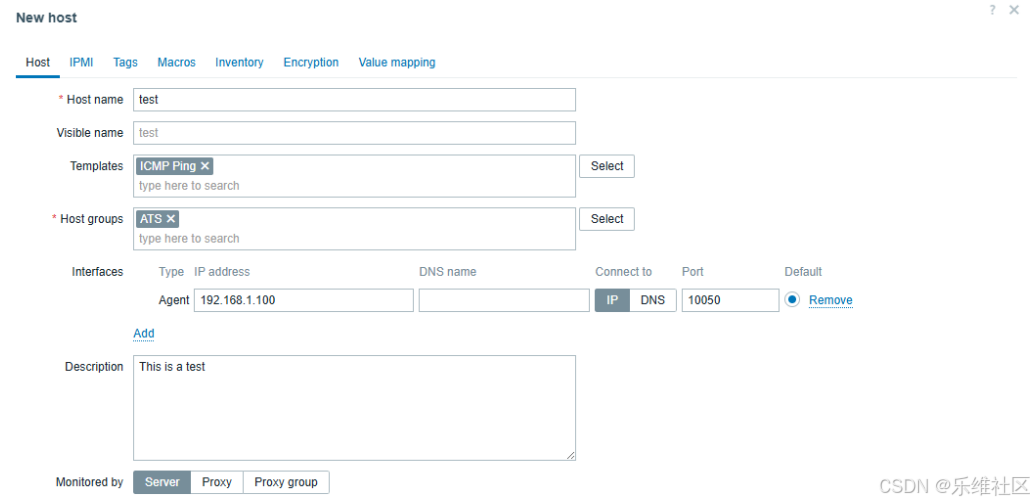Click Select next to Host groups
The image size is (1034, 504).
tap(607, 219)
